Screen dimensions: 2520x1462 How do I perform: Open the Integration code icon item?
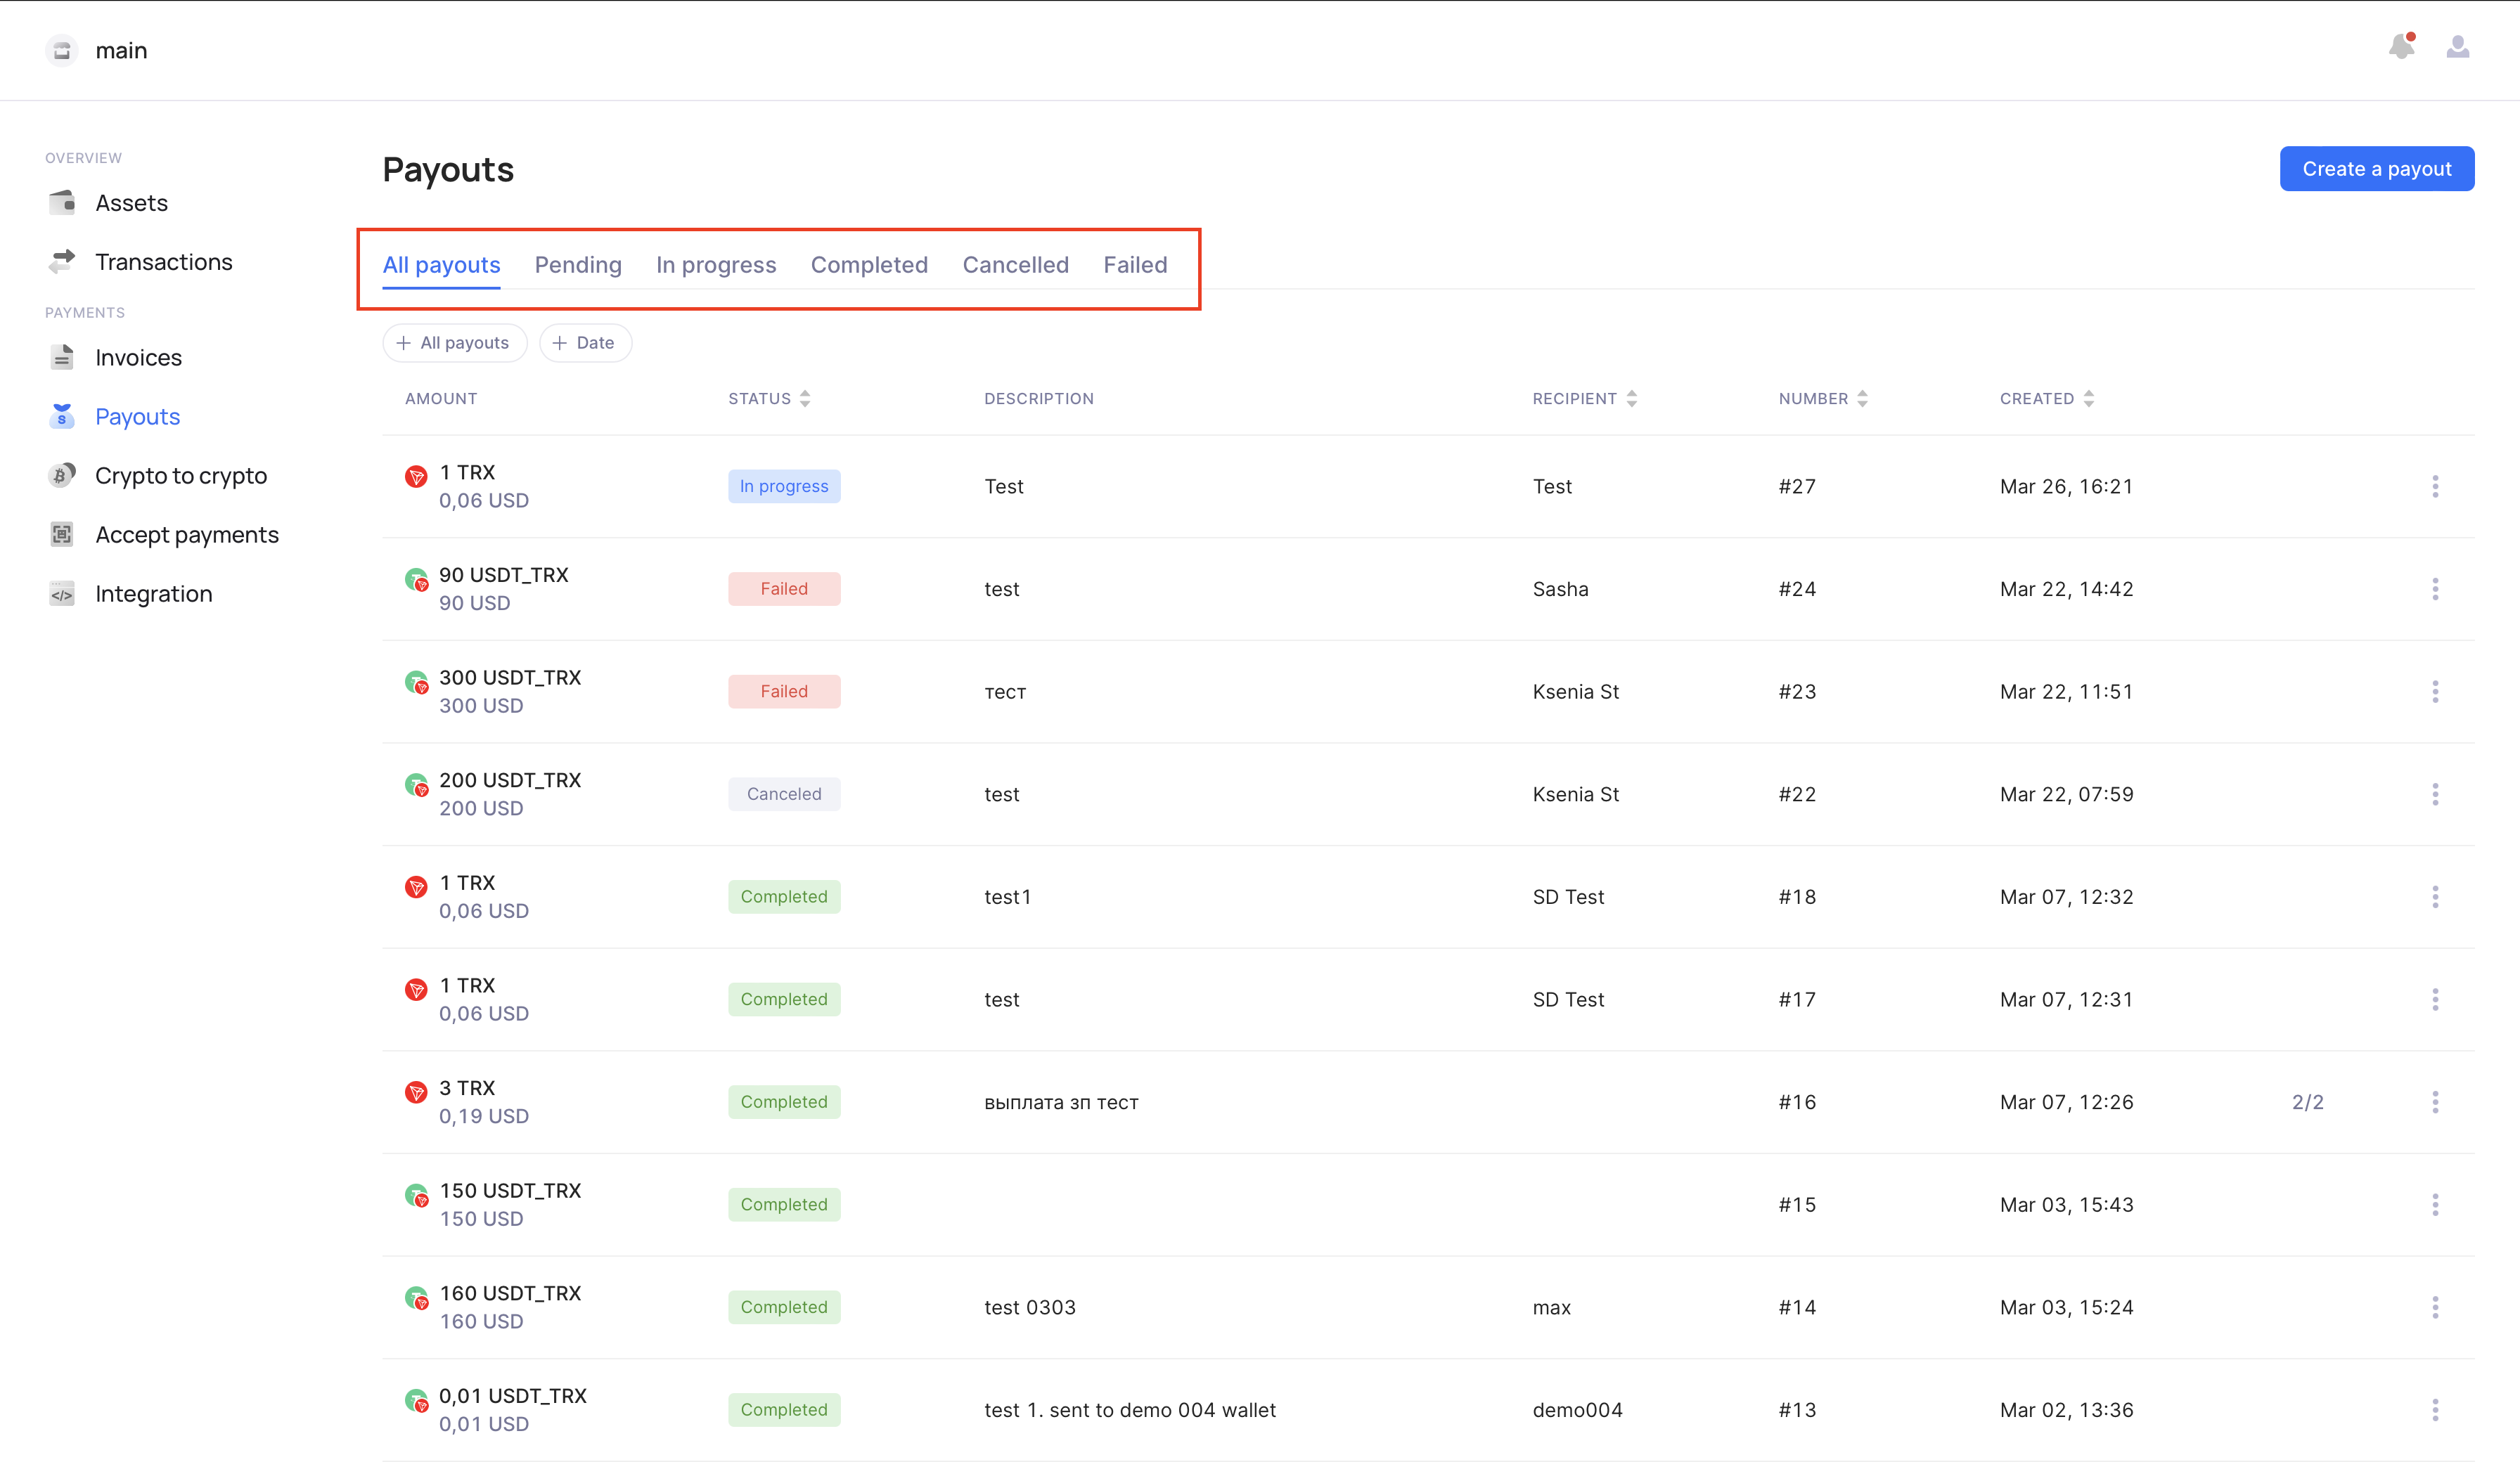point(62,594)
